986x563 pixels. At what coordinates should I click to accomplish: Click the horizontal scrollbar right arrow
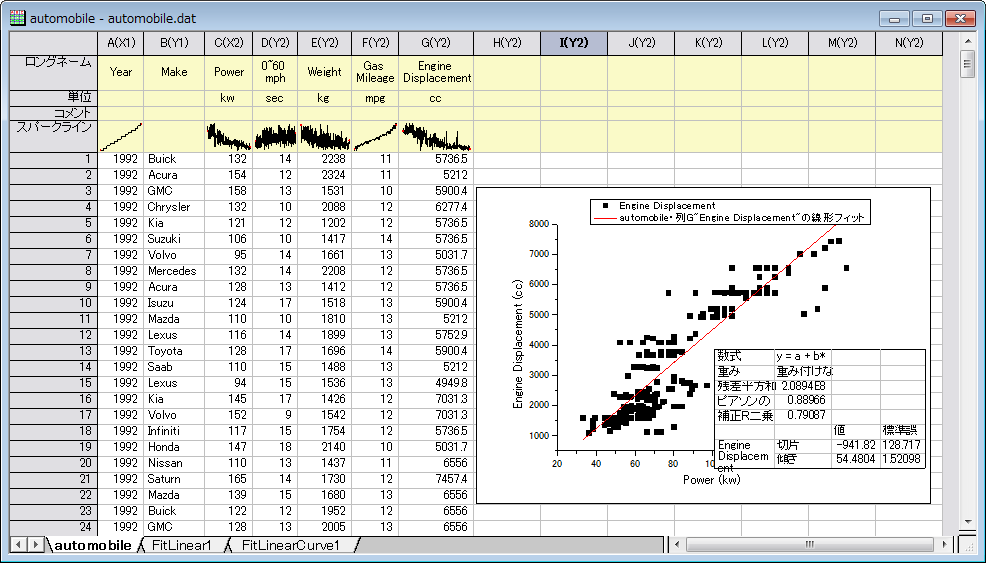click(x=944, y=544)
